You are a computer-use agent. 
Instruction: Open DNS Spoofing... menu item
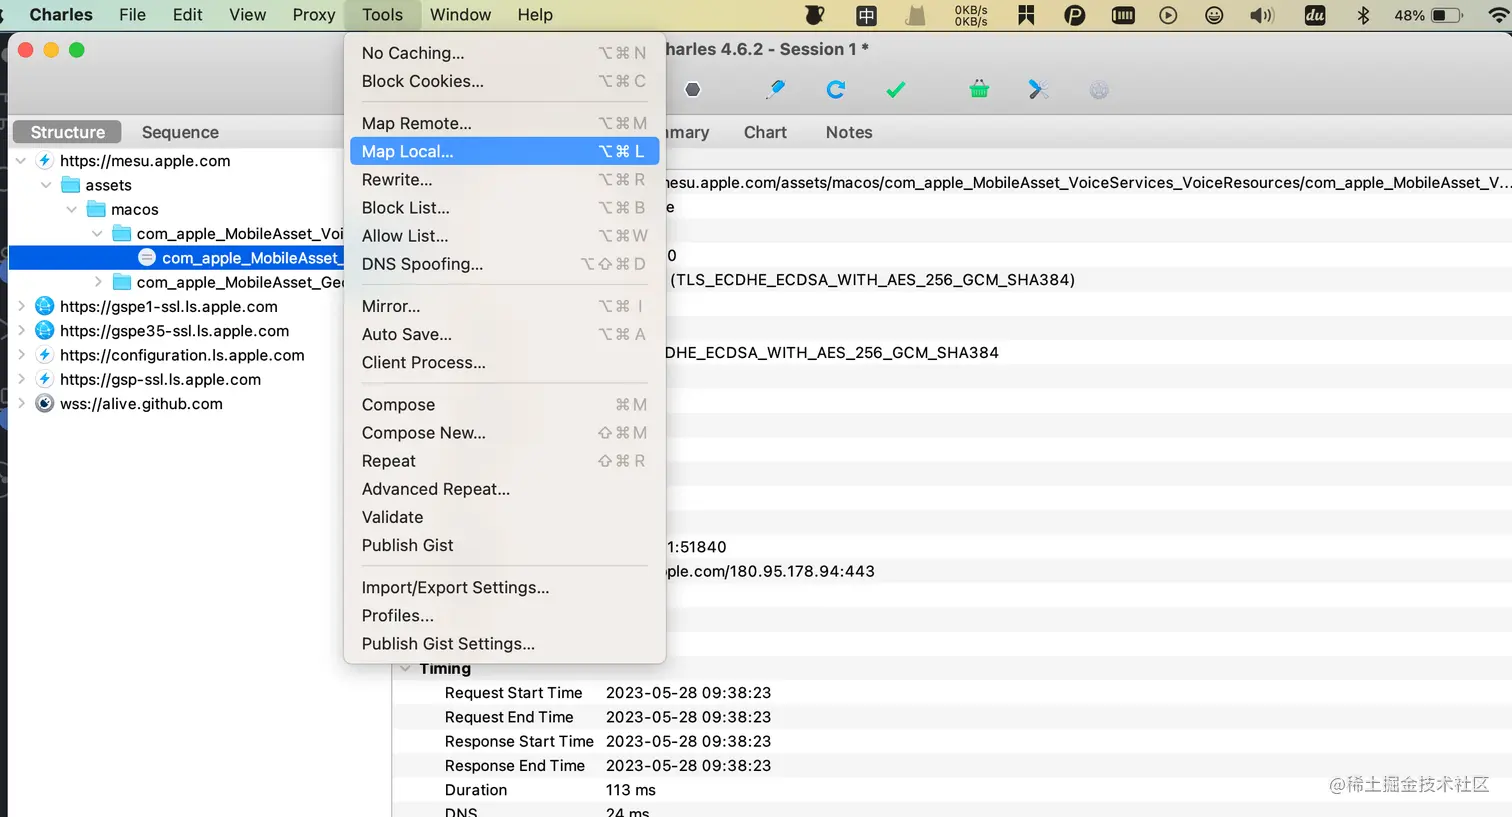pyautogui.click(x=504, y=264)
